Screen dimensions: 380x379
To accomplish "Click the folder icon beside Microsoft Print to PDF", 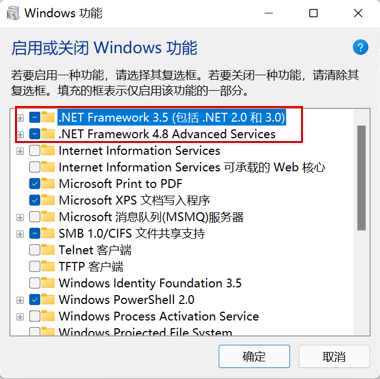I will pyautogui.click(x=48, y=183).
